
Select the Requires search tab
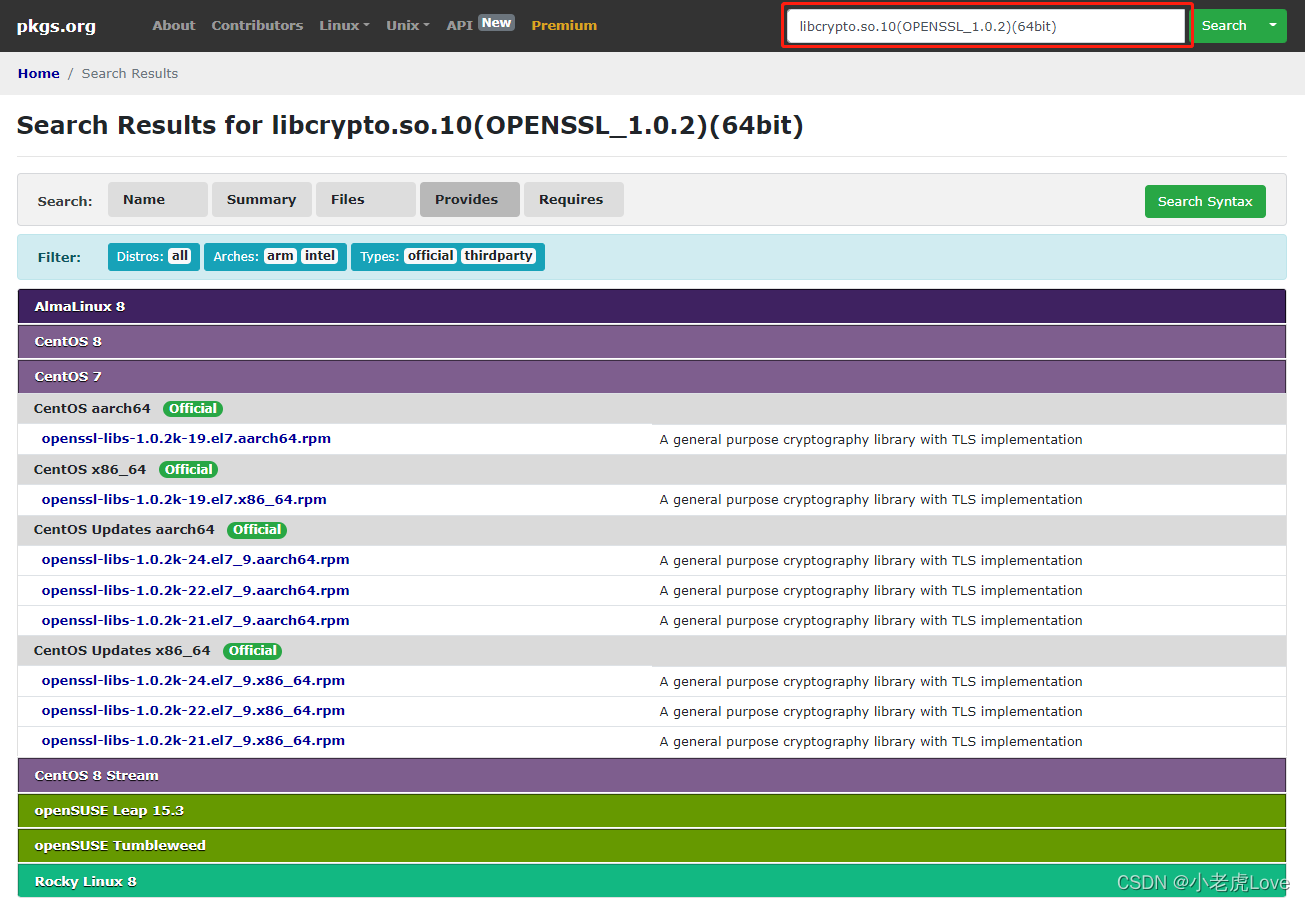click(574, 199)
